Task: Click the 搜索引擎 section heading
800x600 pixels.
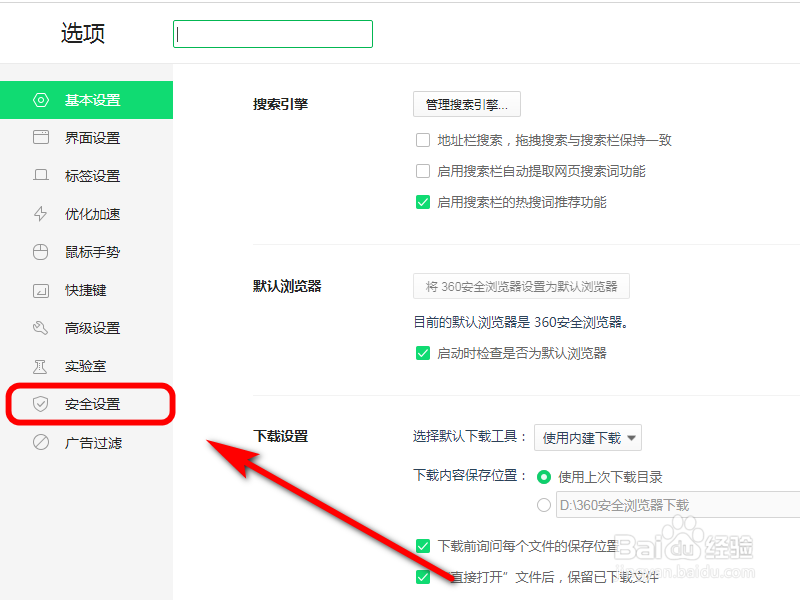Action: click(x=281, y=104)
